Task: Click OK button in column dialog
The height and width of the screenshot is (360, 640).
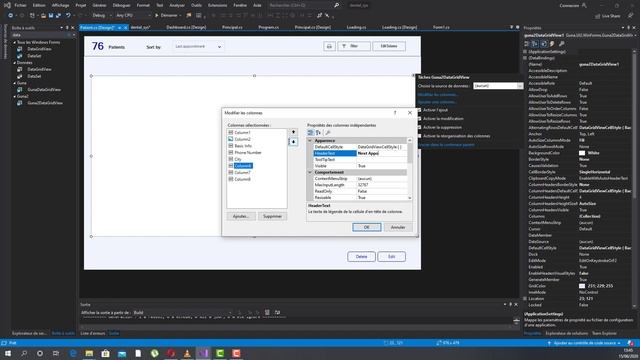Action: click(x=367, y=227)
